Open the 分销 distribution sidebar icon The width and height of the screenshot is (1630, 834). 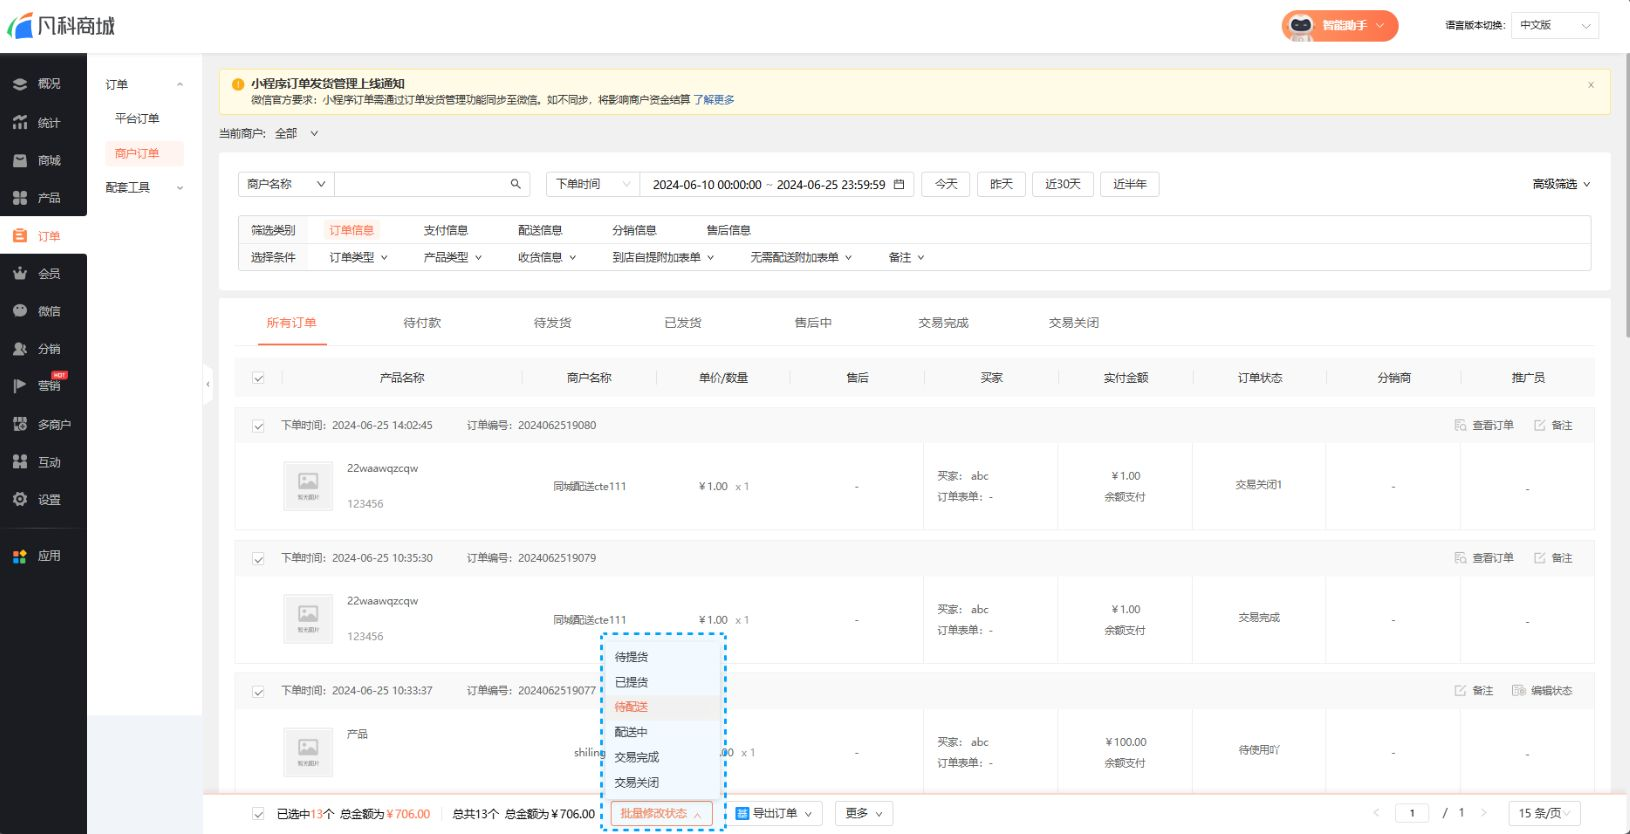[20, 349]
